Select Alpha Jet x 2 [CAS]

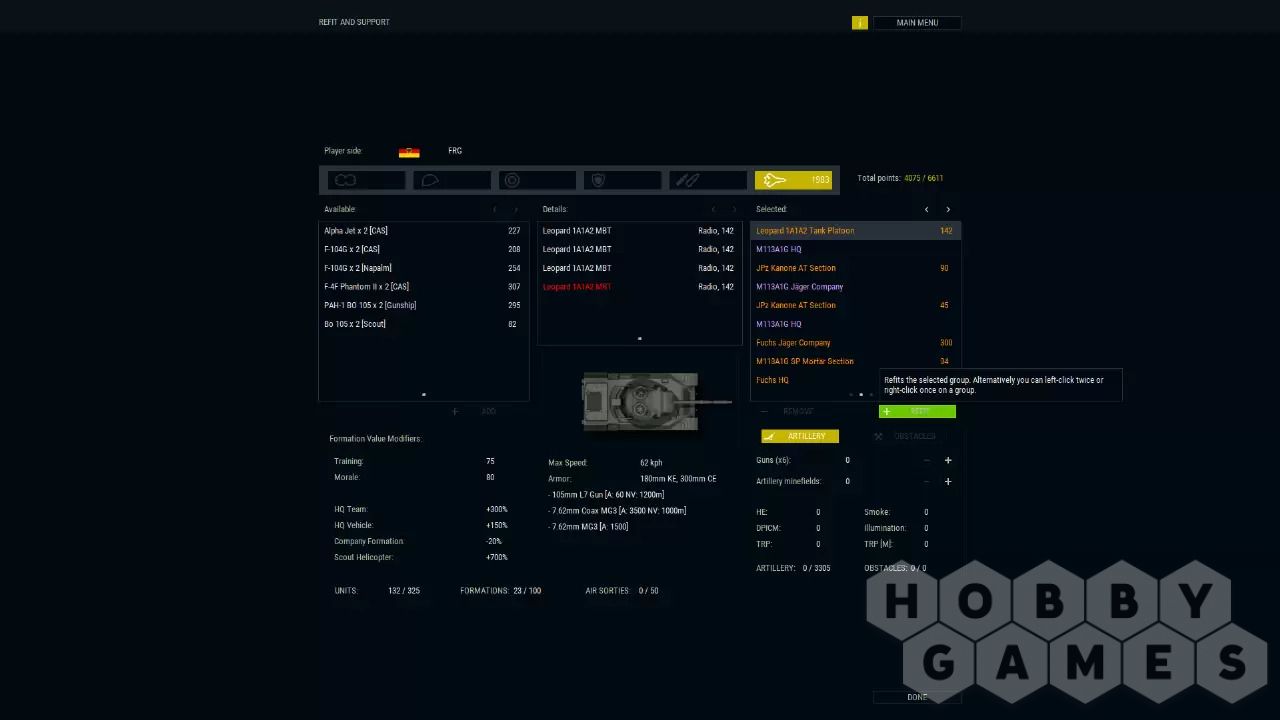coord(423,231)
